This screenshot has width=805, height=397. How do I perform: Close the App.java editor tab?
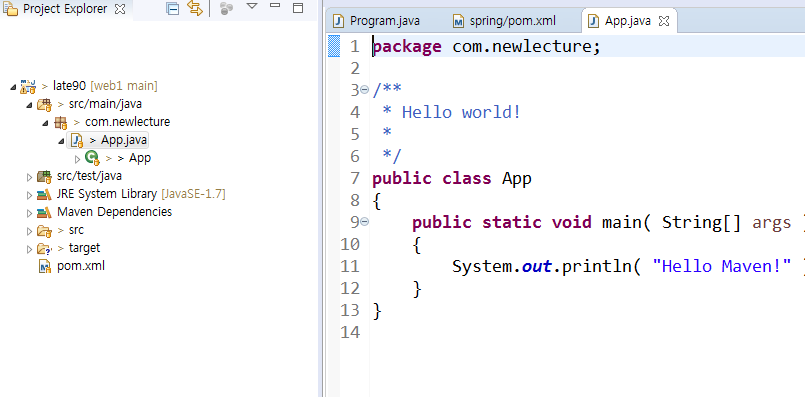pyautogui.click(x=664, y=21)
